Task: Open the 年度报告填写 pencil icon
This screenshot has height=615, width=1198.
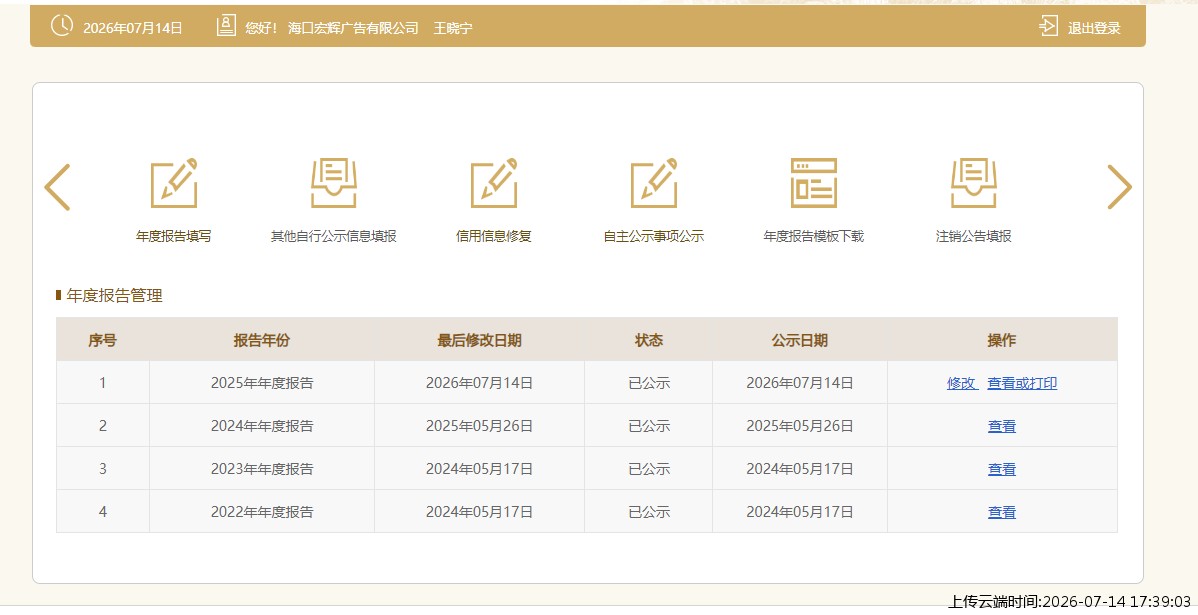Action: pyautogui.click(x=173, y=183)
